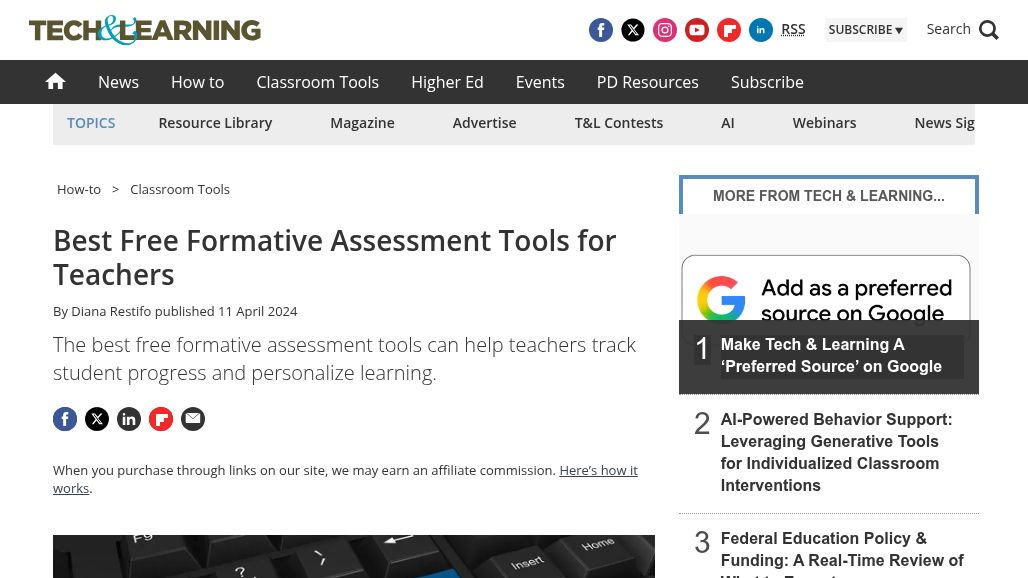Open the AI topic link
The image size is (1028, 578).
(728, 123)
